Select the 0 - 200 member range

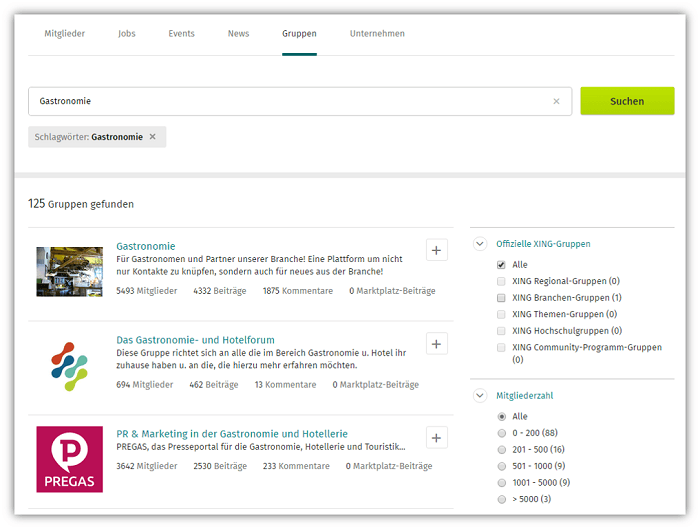coord(501,433)
